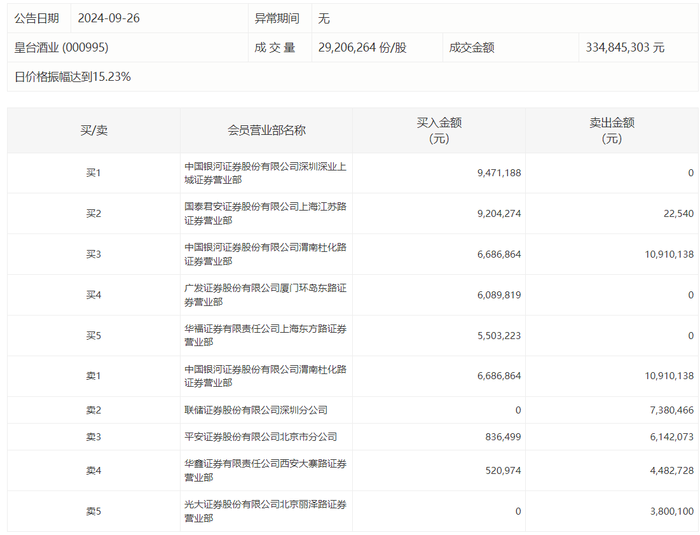This screenshot has height=535, width=700.
Task: Select the 卖5 row label
Action: (x=94, y=511)
